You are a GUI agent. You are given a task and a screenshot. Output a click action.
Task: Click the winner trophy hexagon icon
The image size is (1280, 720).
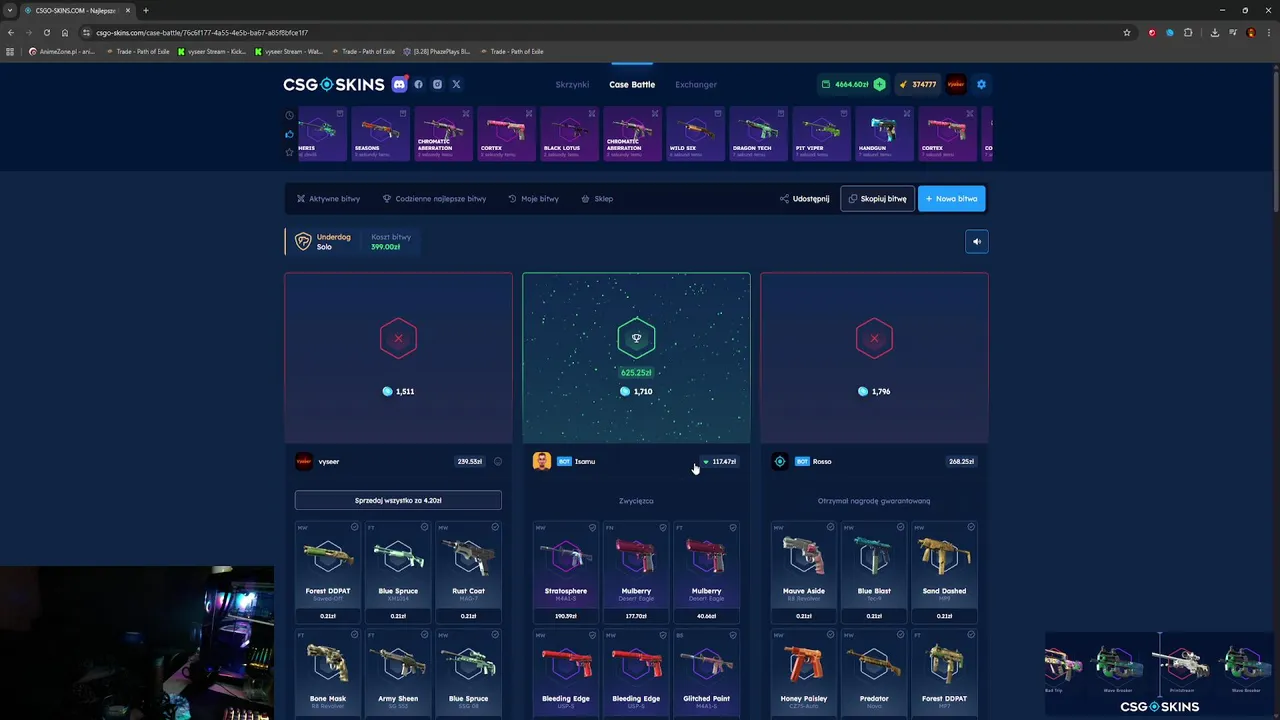click(636, 338)
